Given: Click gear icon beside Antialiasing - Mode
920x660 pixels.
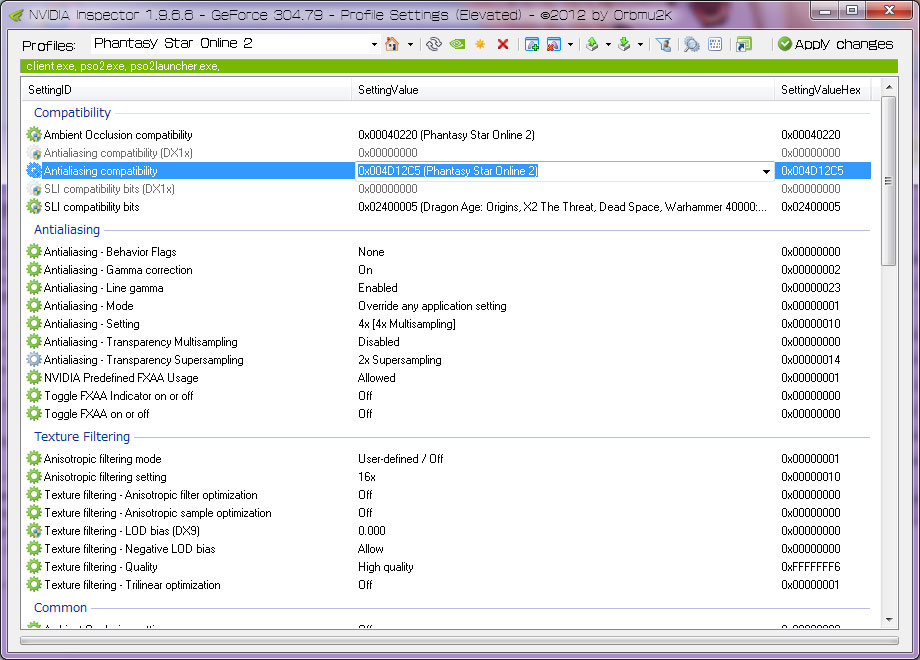Looking at the screenshot, I should (x=34, y=306).
